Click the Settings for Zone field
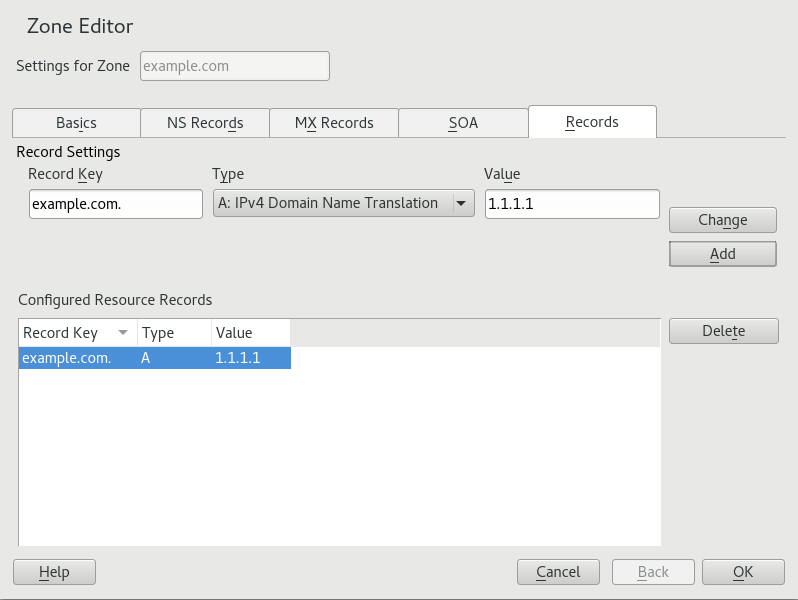 [x=235, y=66]
